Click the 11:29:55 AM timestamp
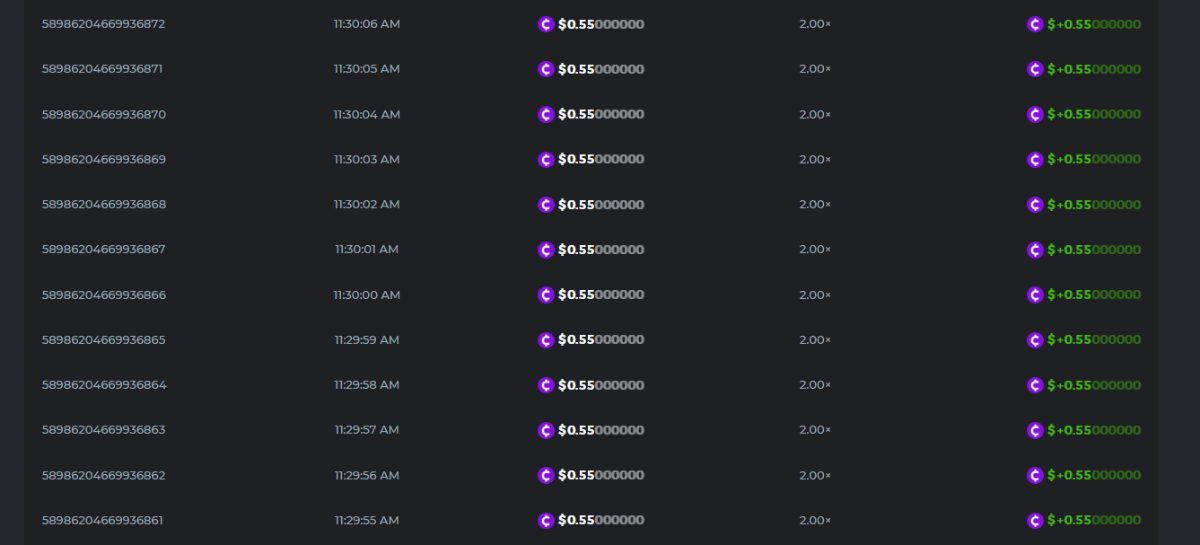The height and width of the screenshot is (545, 1200). click(x=366, y=520)
